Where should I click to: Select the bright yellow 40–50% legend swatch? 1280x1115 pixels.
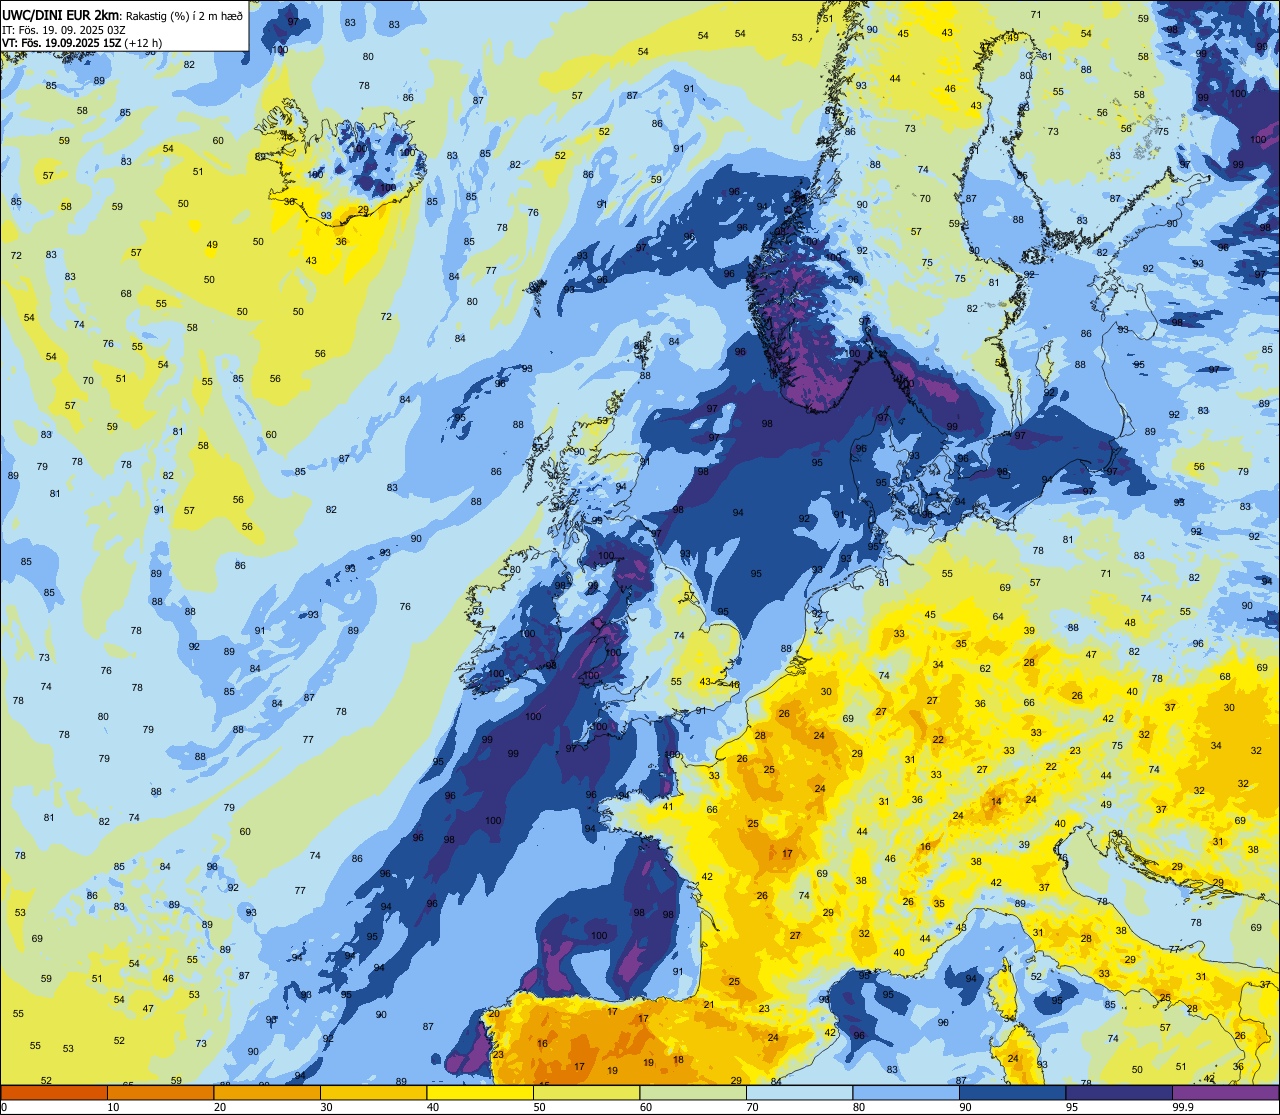480,1093
